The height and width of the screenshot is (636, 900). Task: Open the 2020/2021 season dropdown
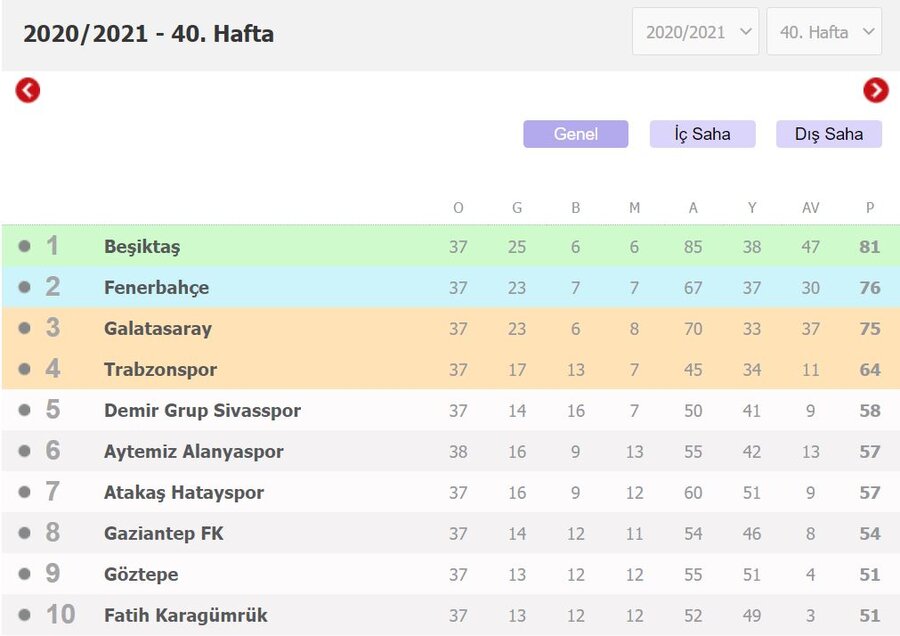(696, 32)
